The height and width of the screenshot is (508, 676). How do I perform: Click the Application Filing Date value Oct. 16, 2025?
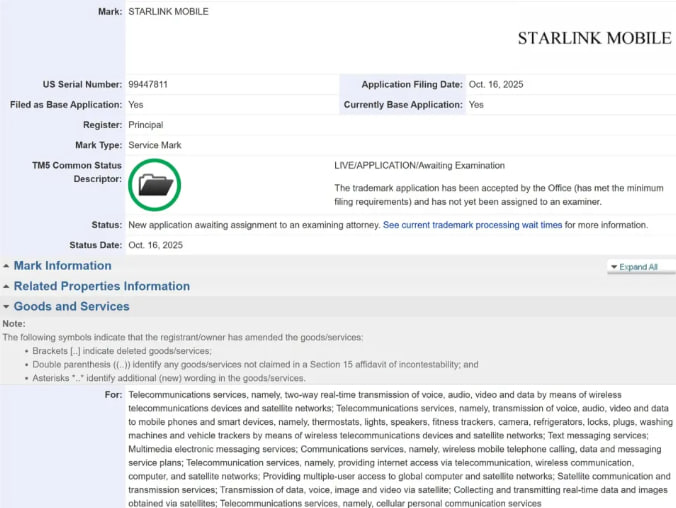[x=496, y=85]
